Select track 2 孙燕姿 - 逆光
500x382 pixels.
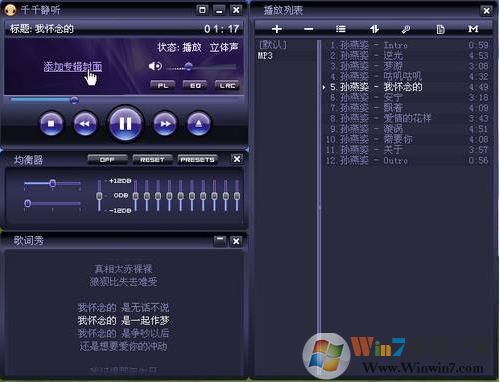click(408, 55)
